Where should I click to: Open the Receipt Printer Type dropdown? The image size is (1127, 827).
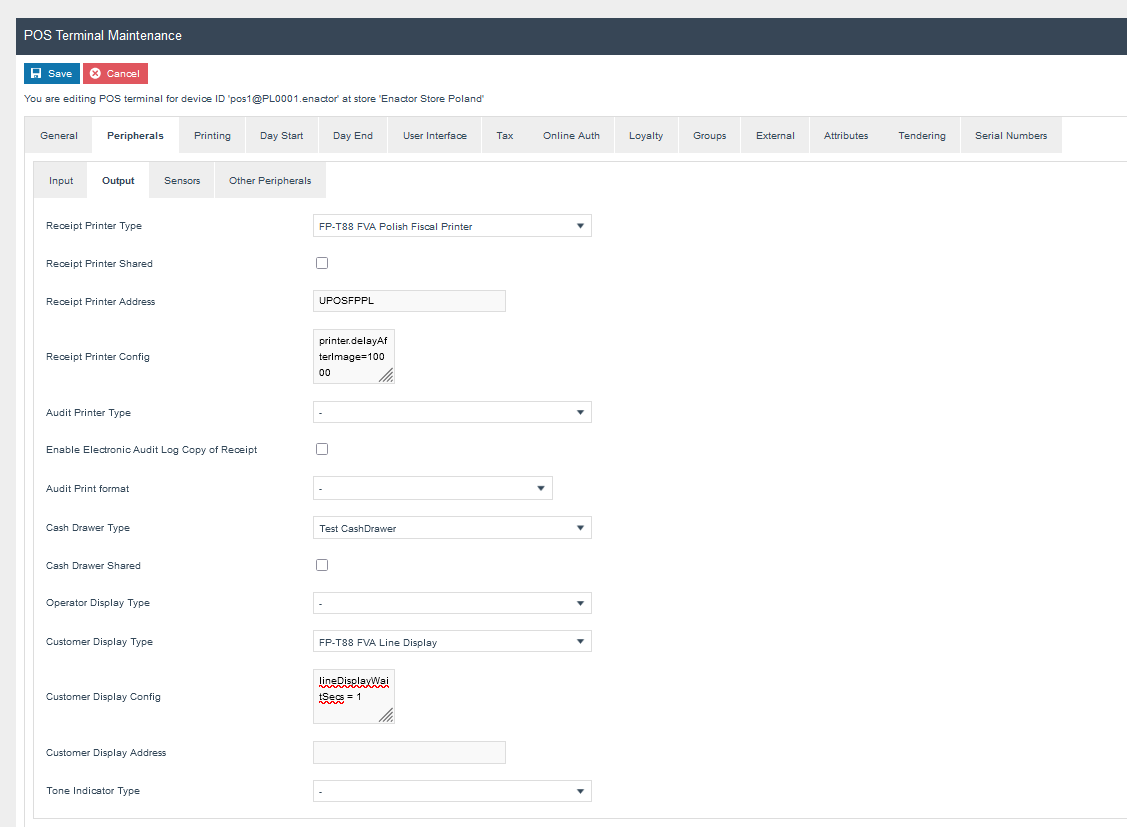point(452,226)
